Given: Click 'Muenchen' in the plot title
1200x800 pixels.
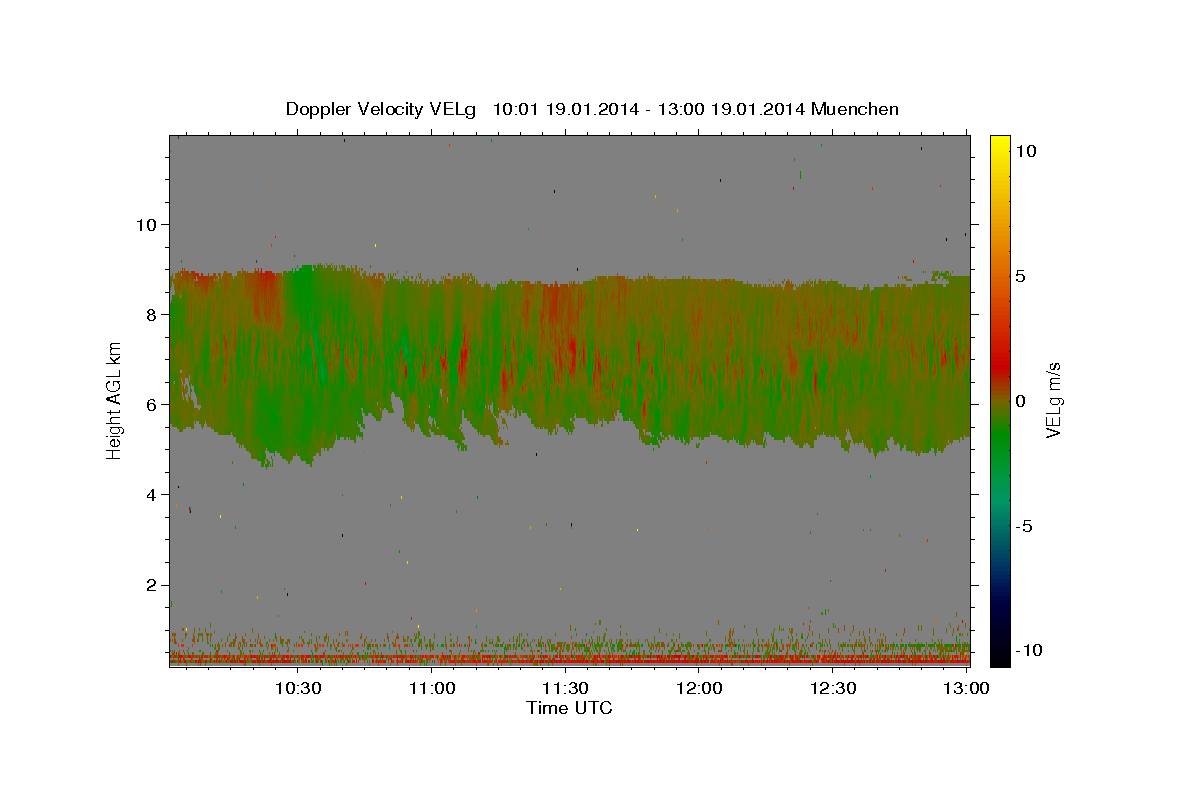Looking at the screenshot, I should pos(855,109).
